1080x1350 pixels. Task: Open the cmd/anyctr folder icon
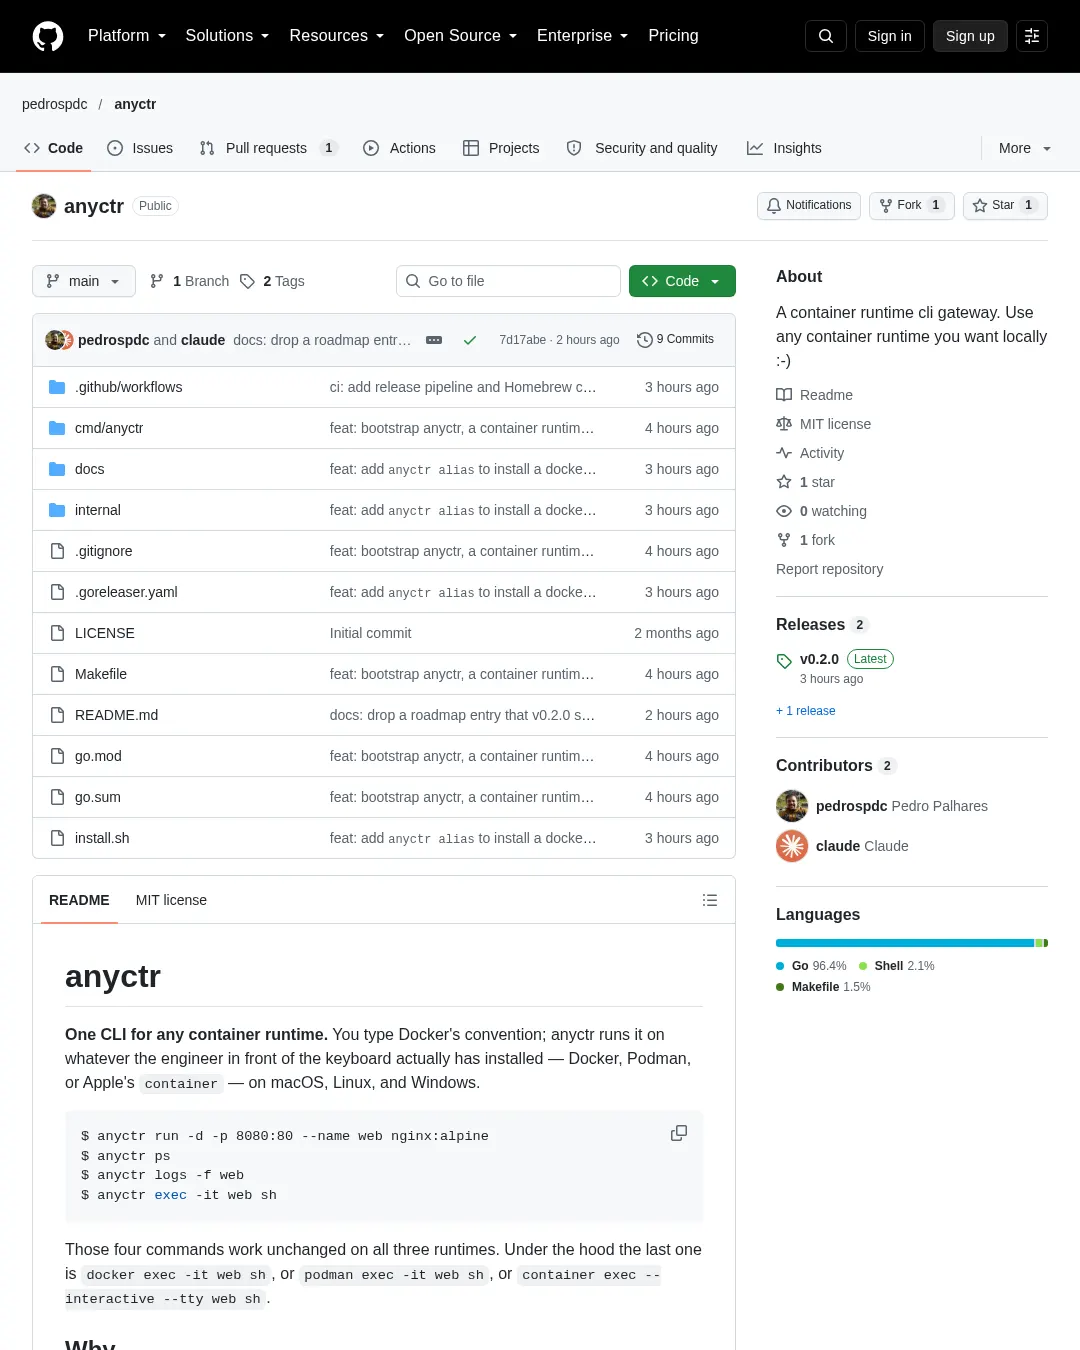click(x=57, y=428)
